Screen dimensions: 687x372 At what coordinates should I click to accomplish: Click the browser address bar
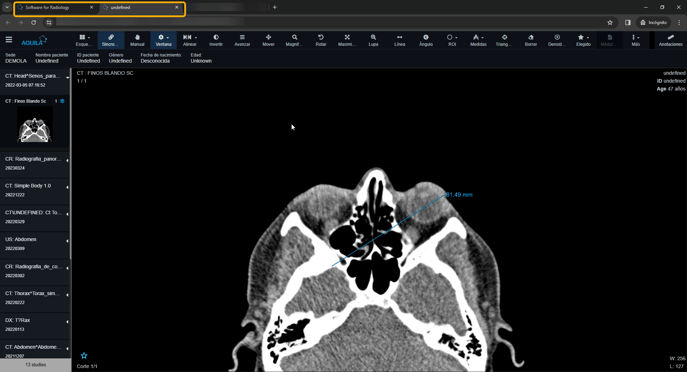pyautogui.click(x=329, y=22)
